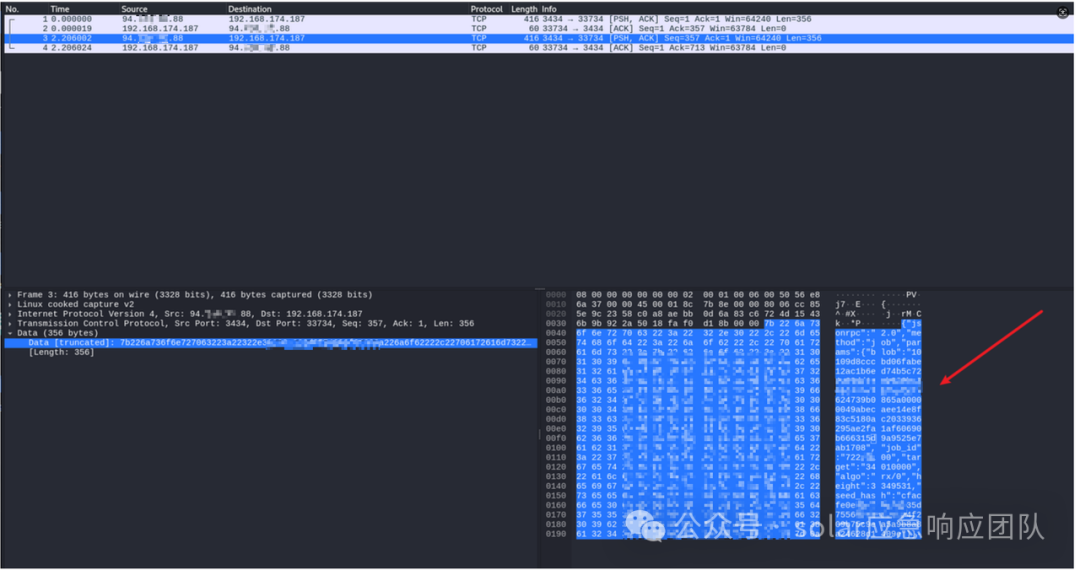This screenshot has width=1080, height=570.
Task: Click hex offset 0040 in bytes pane
Action: (556, 333)
